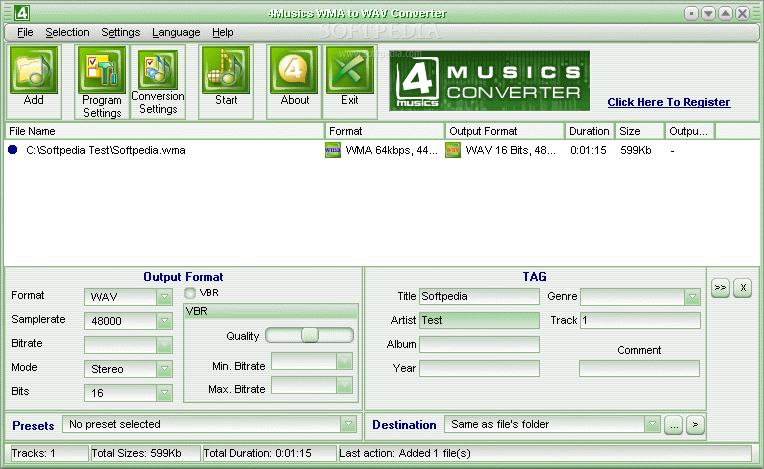This screenshot has height=469, width=764.
Task: Browse destination folder with the ... button
Action: coord(673,425)
